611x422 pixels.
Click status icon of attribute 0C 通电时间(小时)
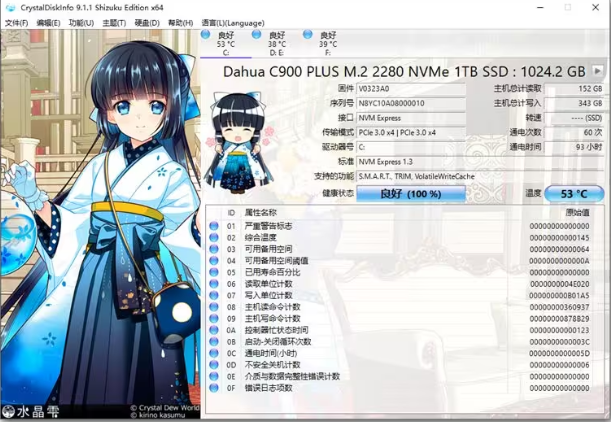pos(214,353)
